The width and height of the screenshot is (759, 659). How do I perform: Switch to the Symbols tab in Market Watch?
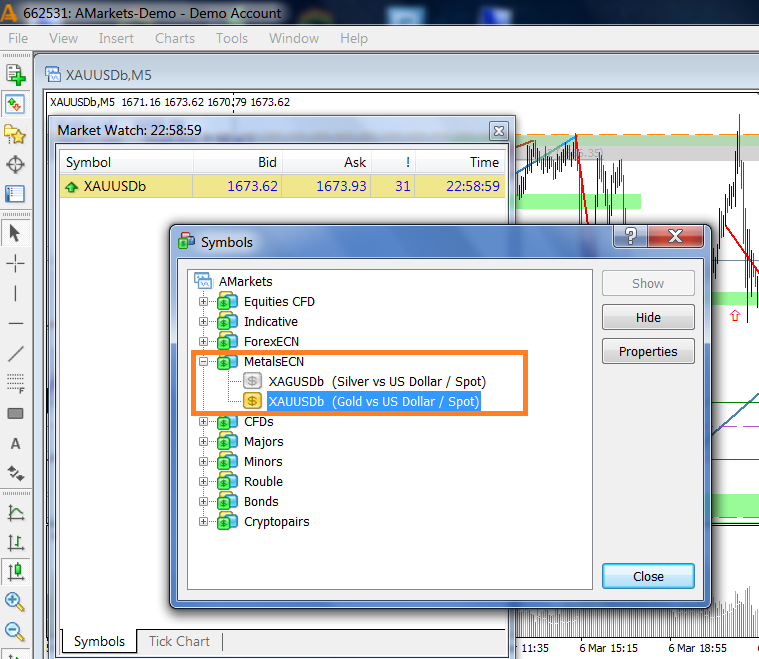[x=99, y=641]
